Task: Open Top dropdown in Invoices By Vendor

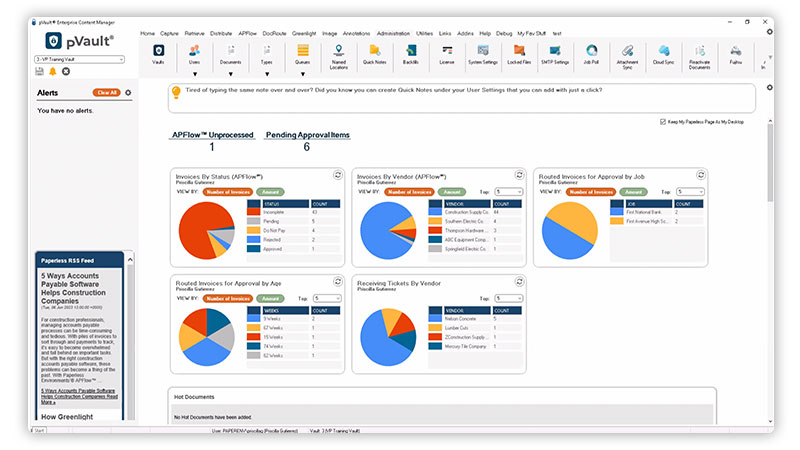Action: (509, 192)
